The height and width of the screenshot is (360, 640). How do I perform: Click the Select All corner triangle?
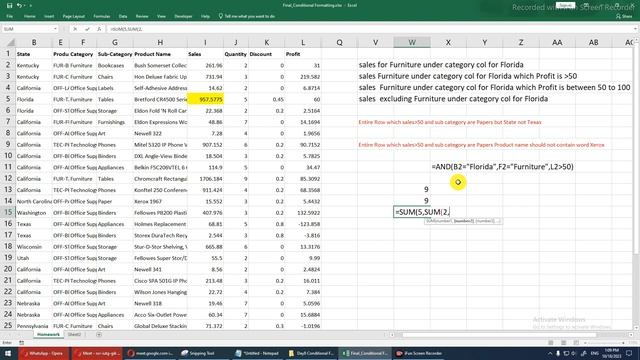(10, 42)
